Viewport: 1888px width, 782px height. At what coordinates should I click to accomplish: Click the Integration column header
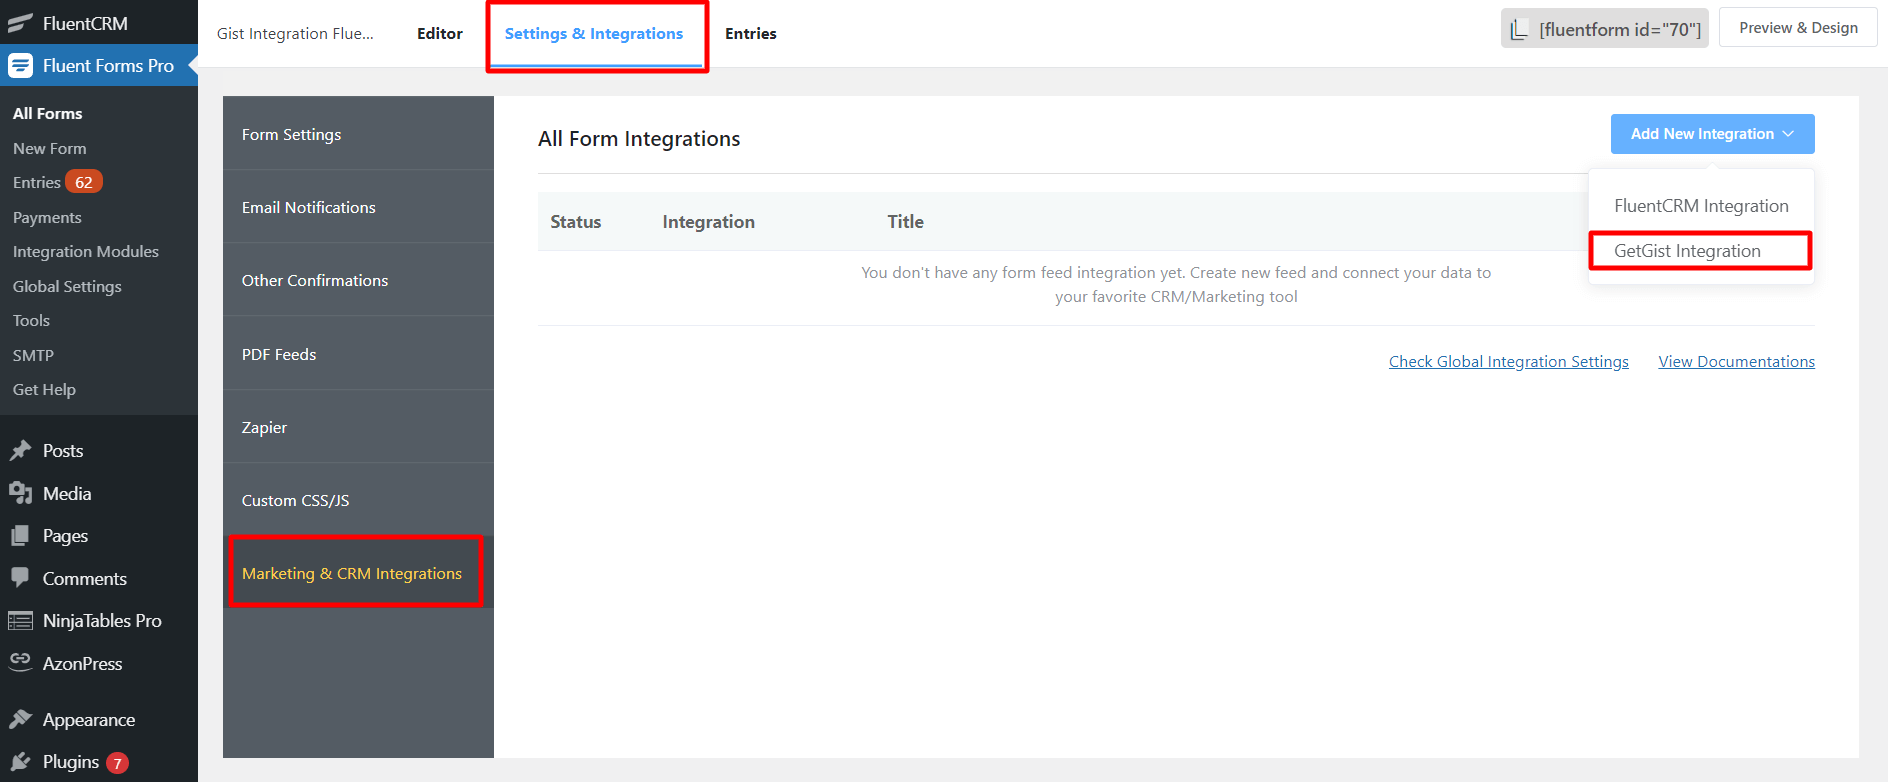708,222
